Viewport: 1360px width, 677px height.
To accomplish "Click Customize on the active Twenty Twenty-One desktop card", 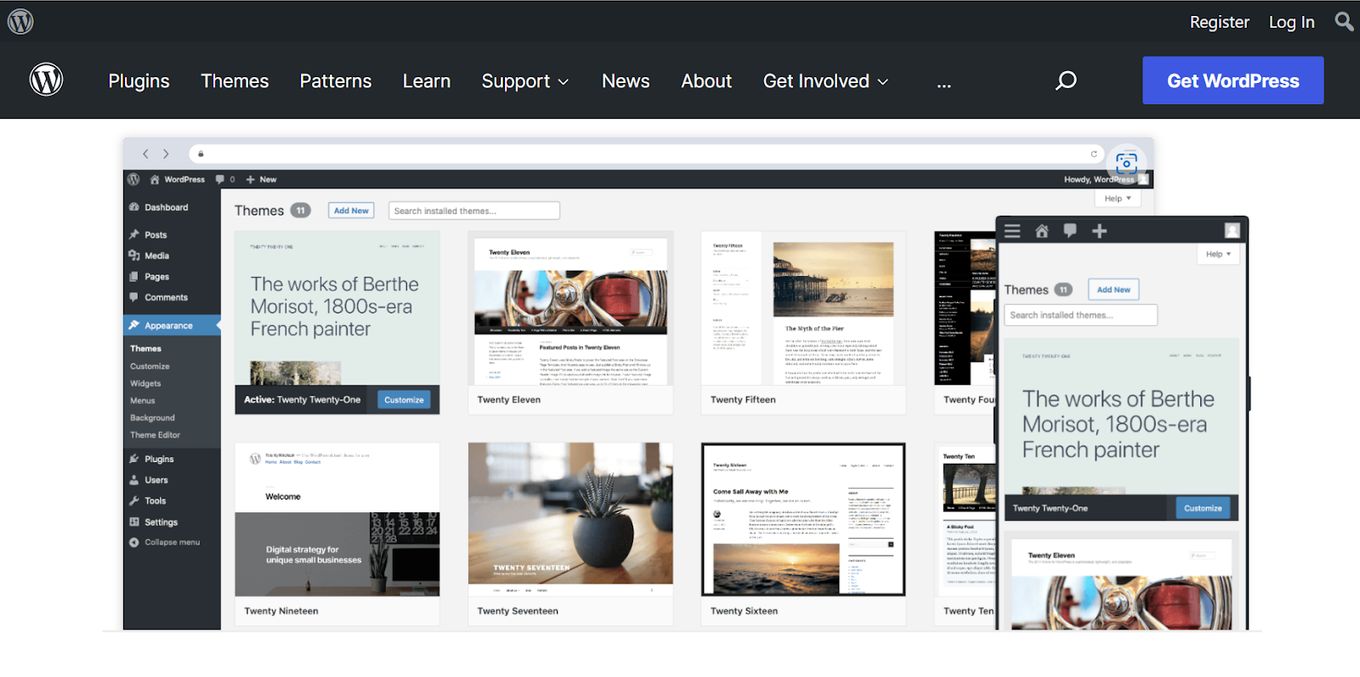I will coord(404,400).
